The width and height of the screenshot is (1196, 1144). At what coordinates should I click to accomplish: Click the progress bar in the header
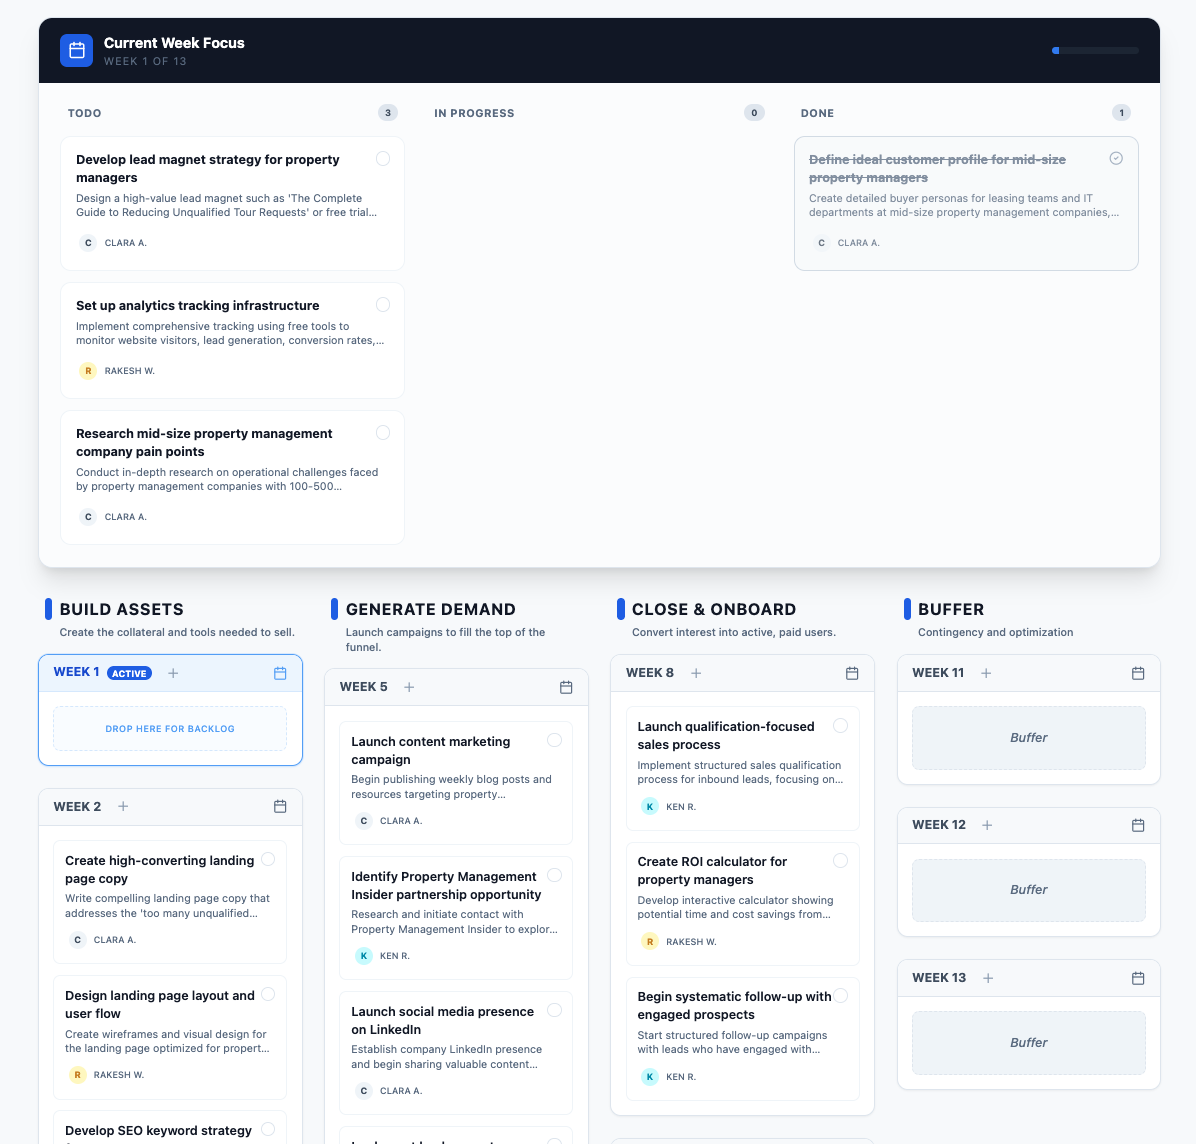[1095, 50]
